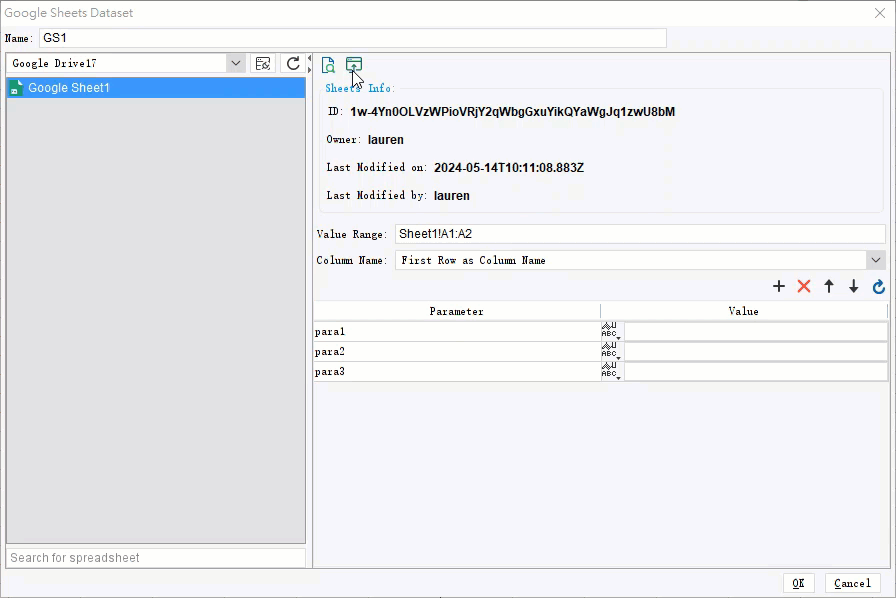Click the Value Range field Sheet1!A1:A2
Image resolution: width=896 pixels, height=598 pixels.
(x=640, y=234)
